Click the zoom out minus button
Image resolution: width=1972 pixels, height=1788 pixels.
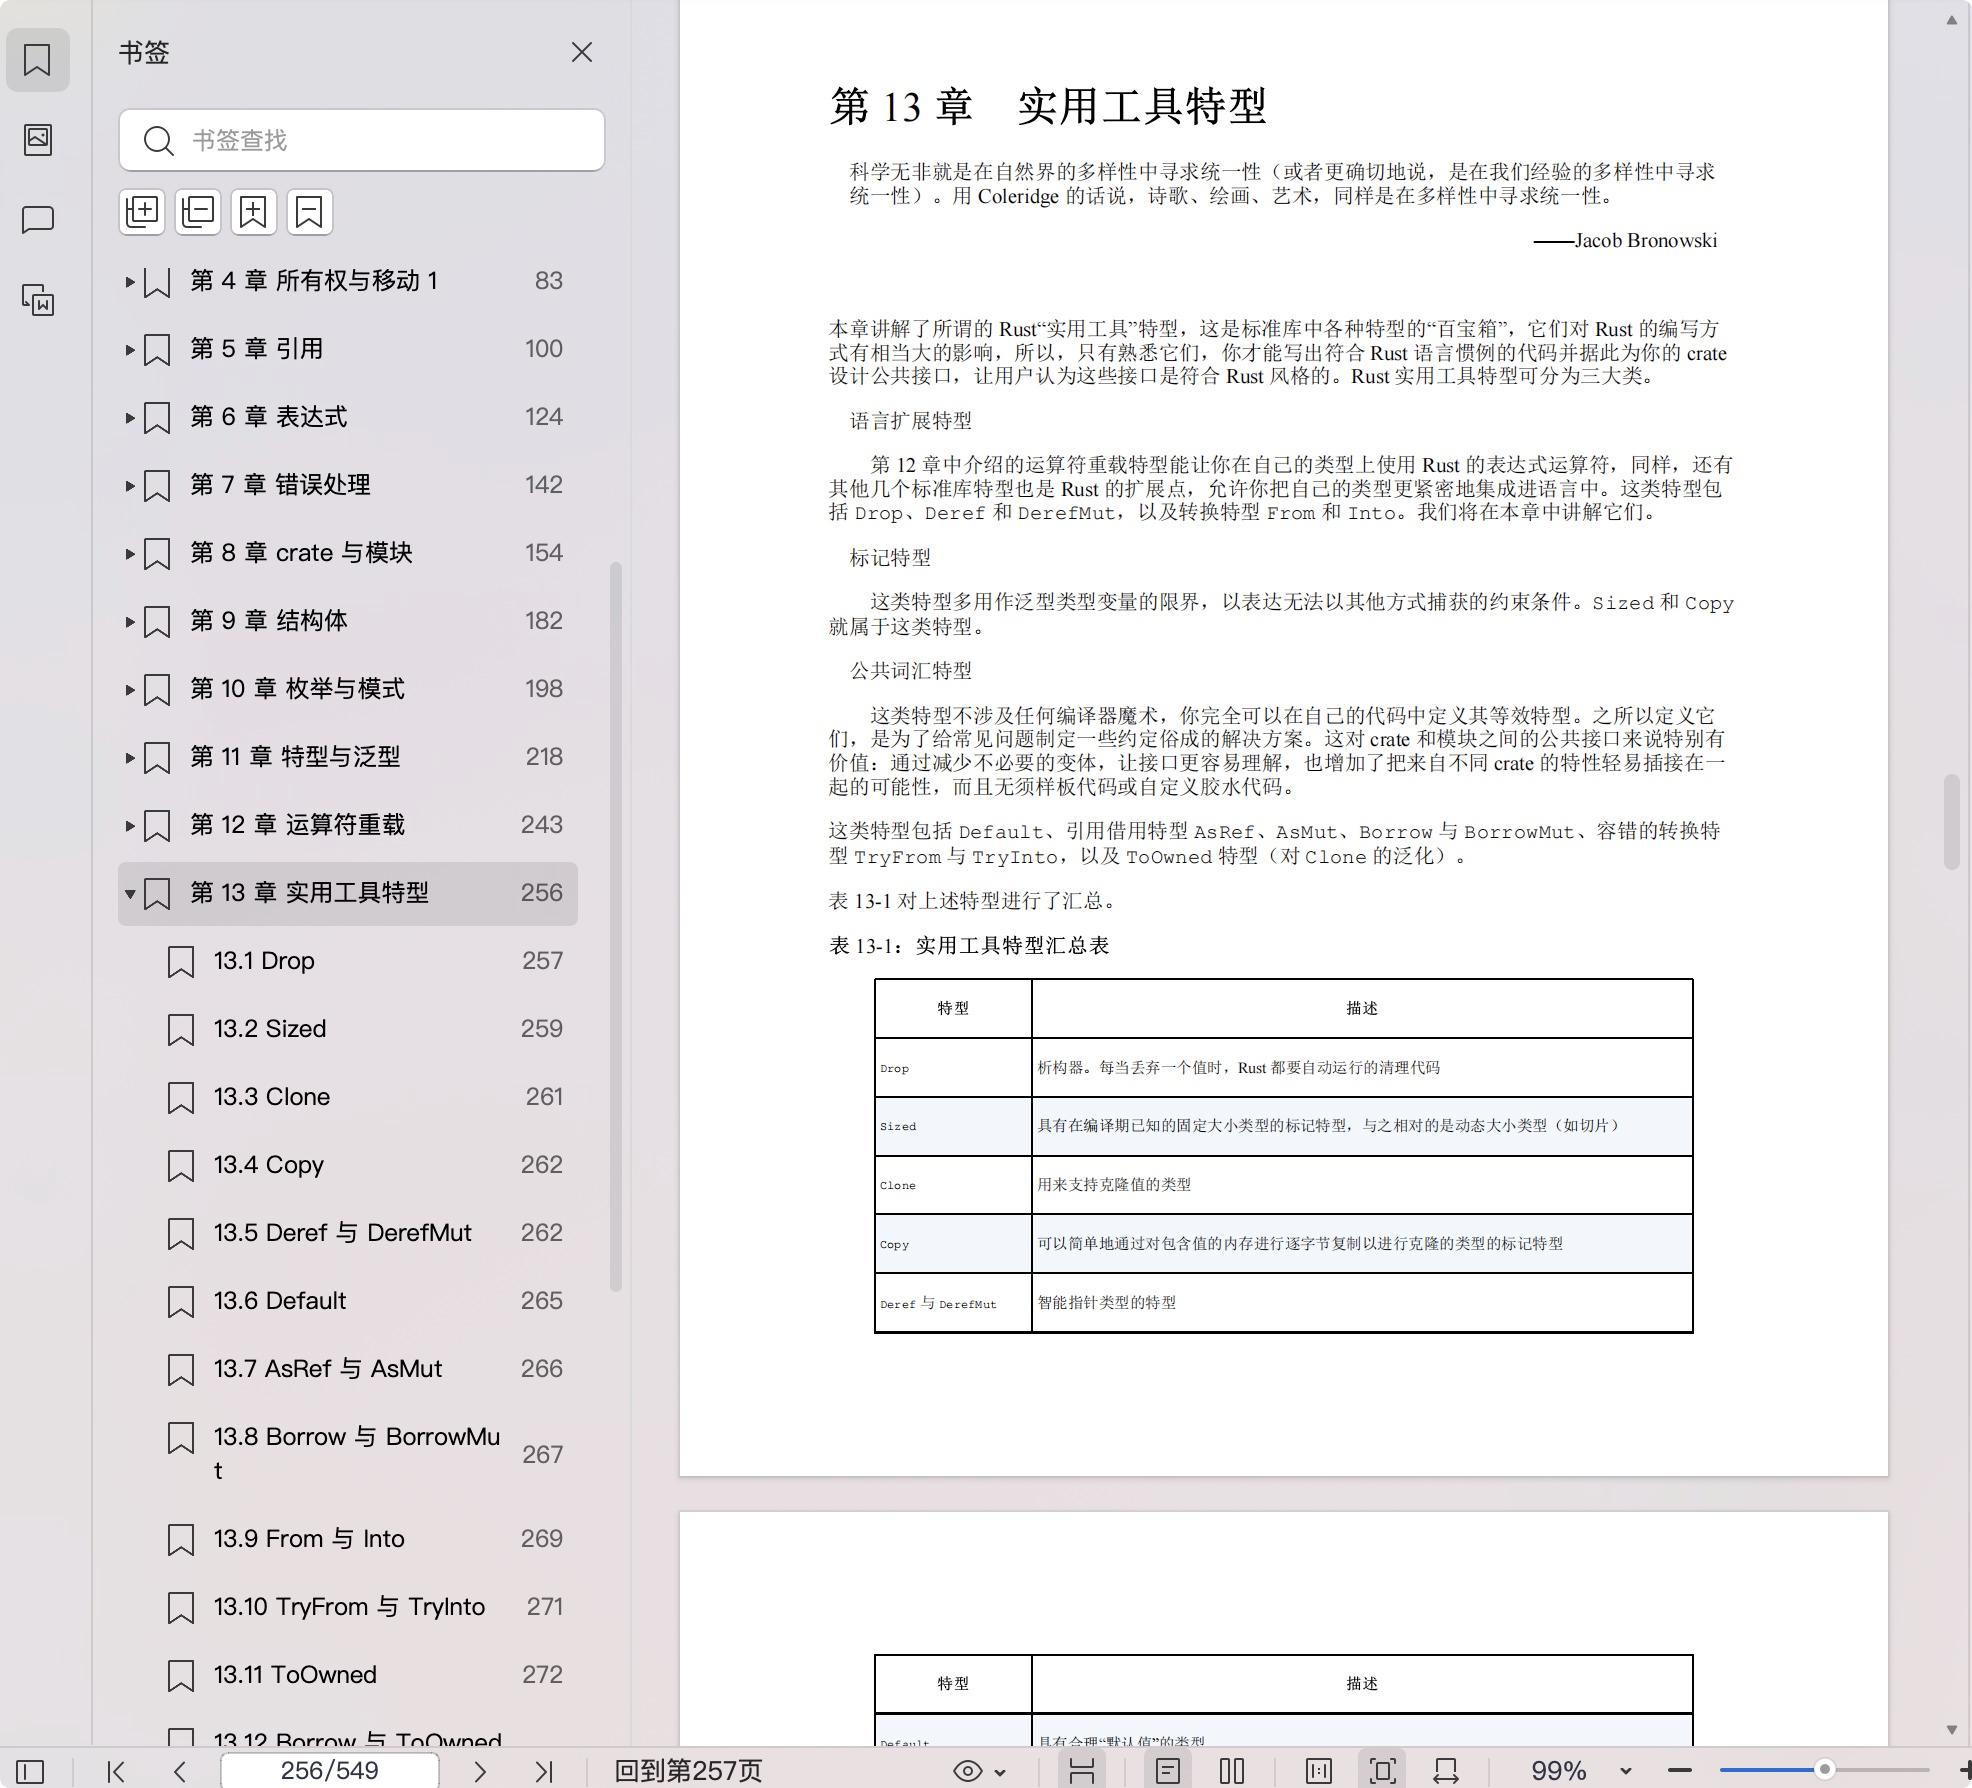point(1680,1771)
